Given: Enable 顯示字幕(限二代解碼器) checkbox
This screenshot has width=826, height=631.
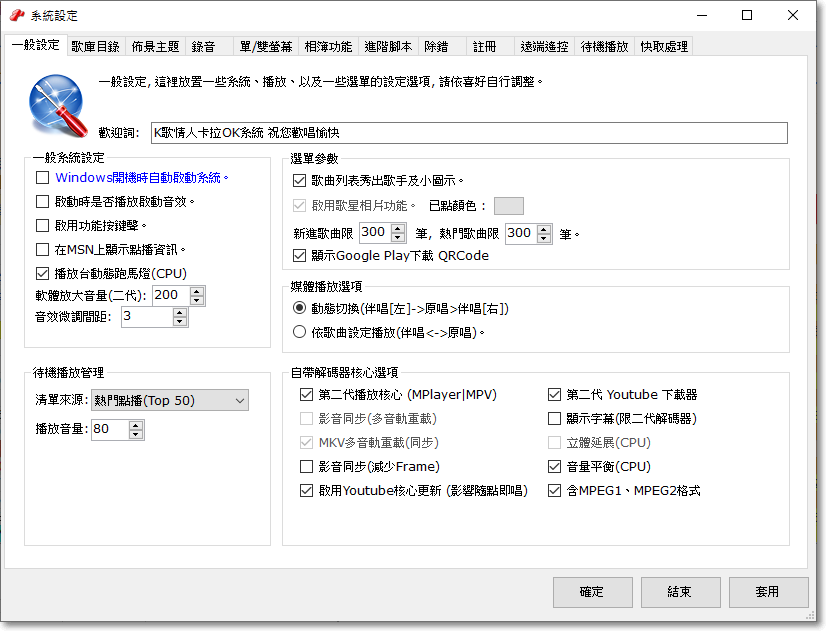Looking at the screenshot, I should click(x=555, y=419).
